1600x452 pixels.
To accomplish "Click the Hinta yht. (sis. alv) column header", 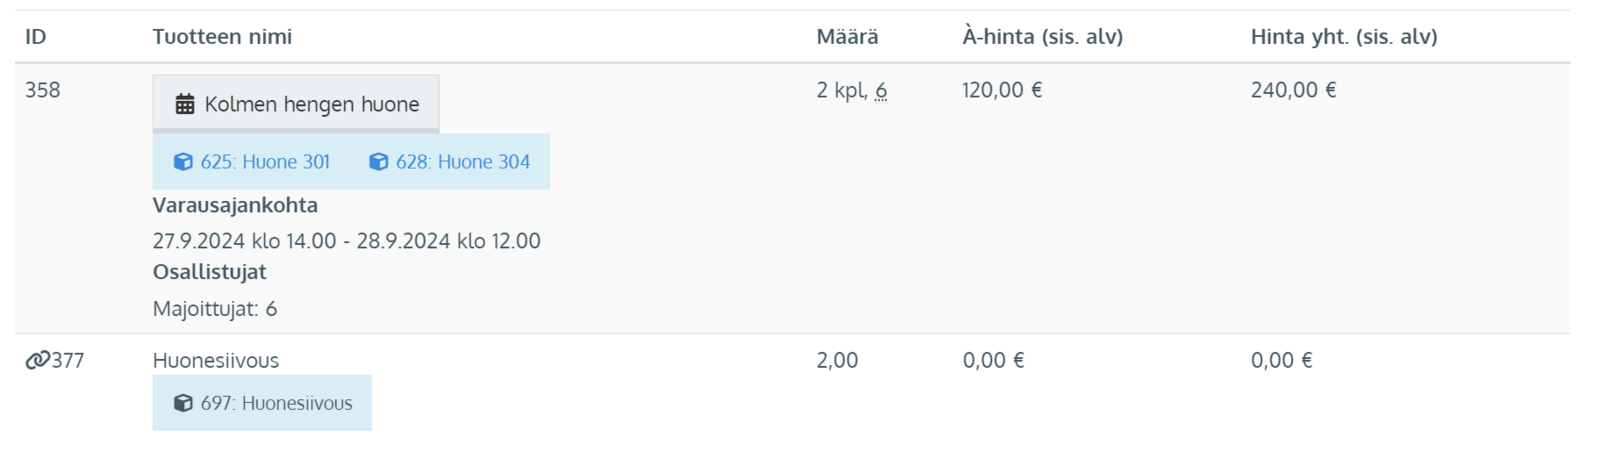I will tap(1344, 37).
